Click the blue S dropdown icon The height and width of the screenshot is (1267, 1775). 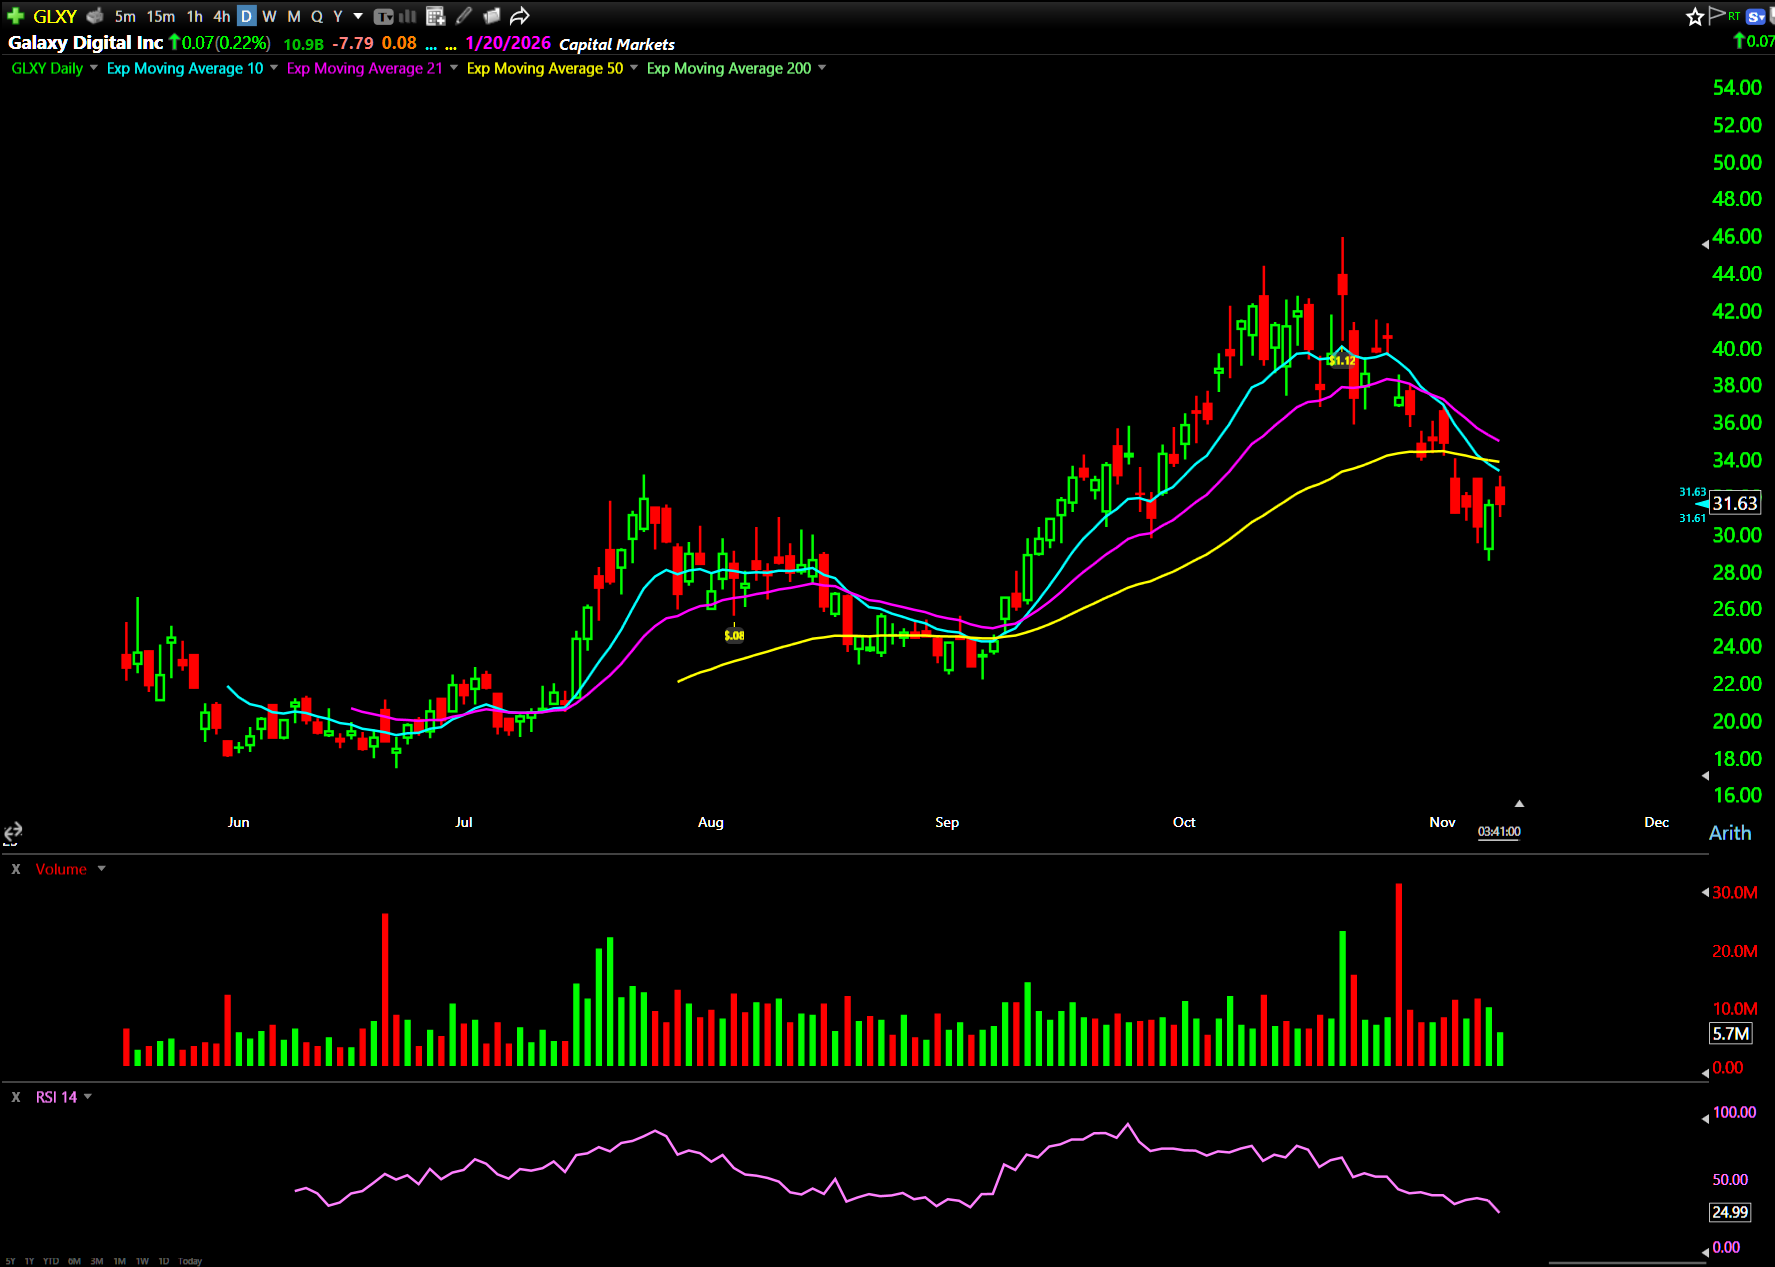[x=1755, y=16]
